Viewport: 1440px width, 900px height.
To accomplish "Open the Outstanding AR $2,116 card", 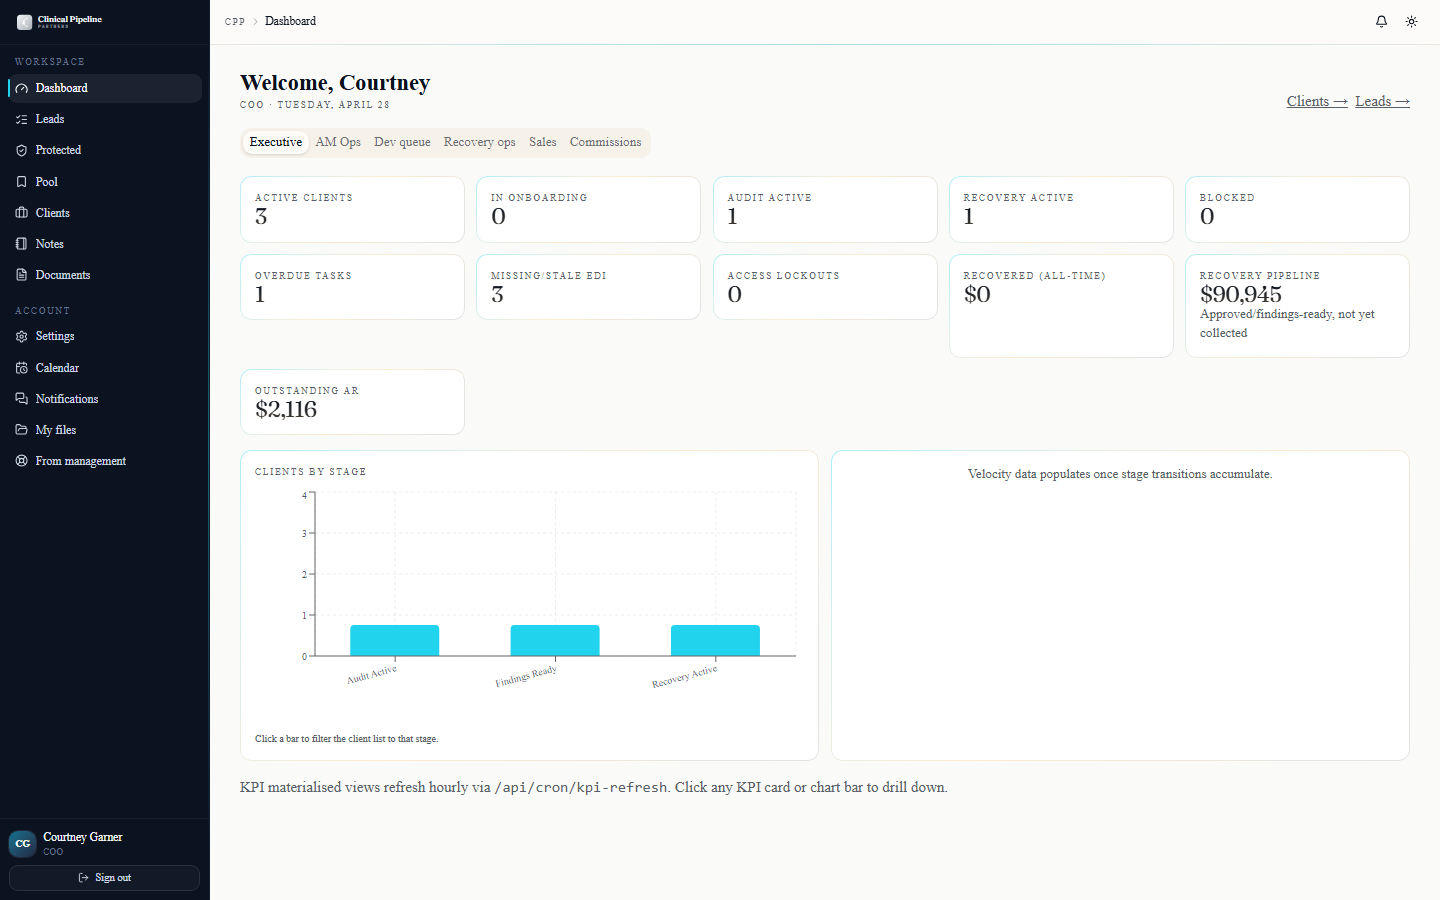I will tap(352, 402).
